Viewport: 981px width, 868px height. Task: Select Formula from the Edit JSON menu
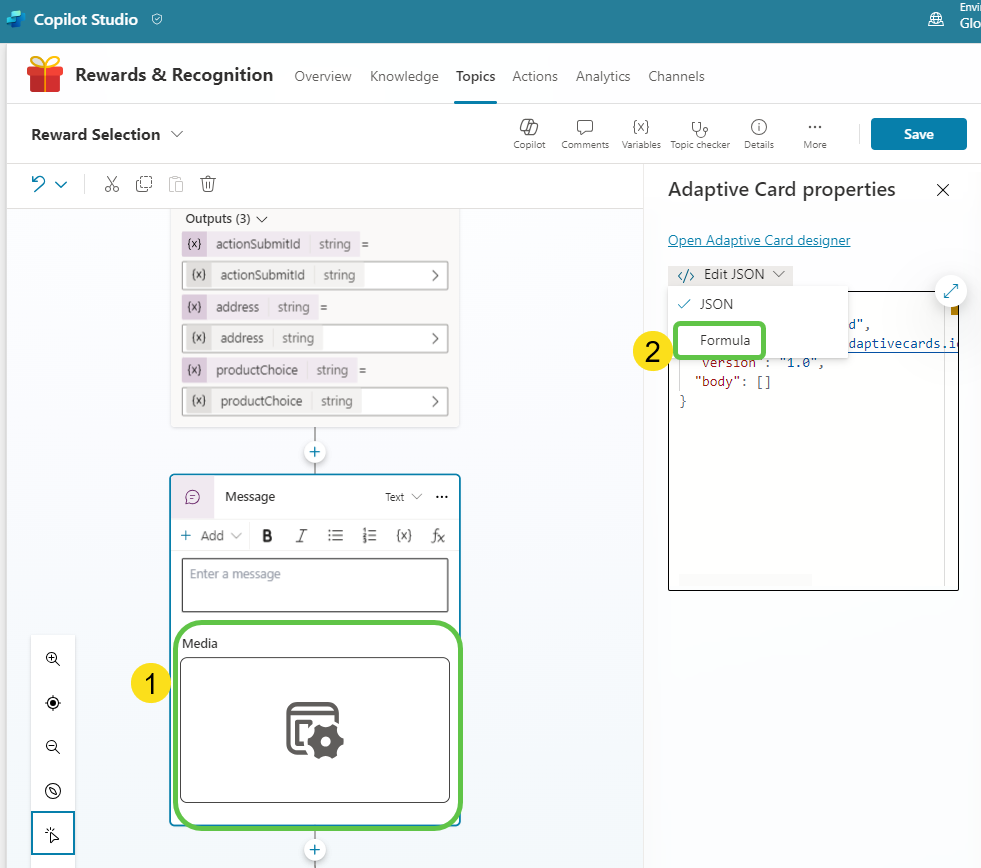point(719,340)
